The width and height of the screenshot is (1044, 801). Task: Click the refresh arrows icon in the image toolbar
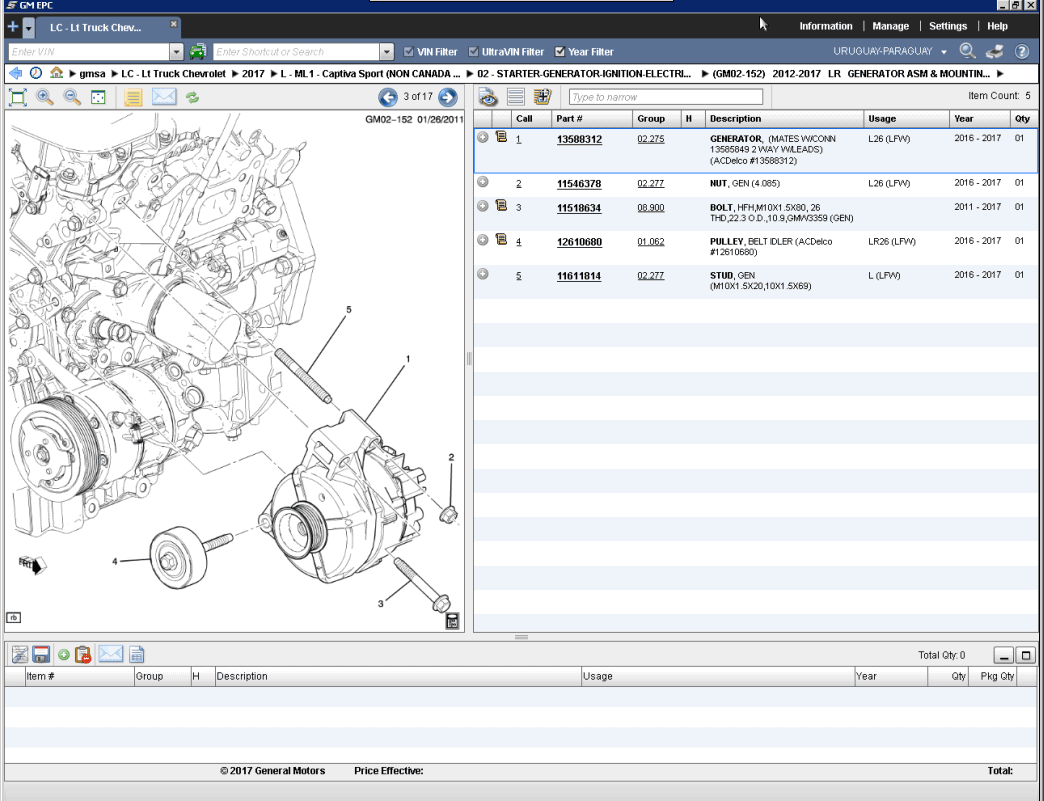coord(194,97)
